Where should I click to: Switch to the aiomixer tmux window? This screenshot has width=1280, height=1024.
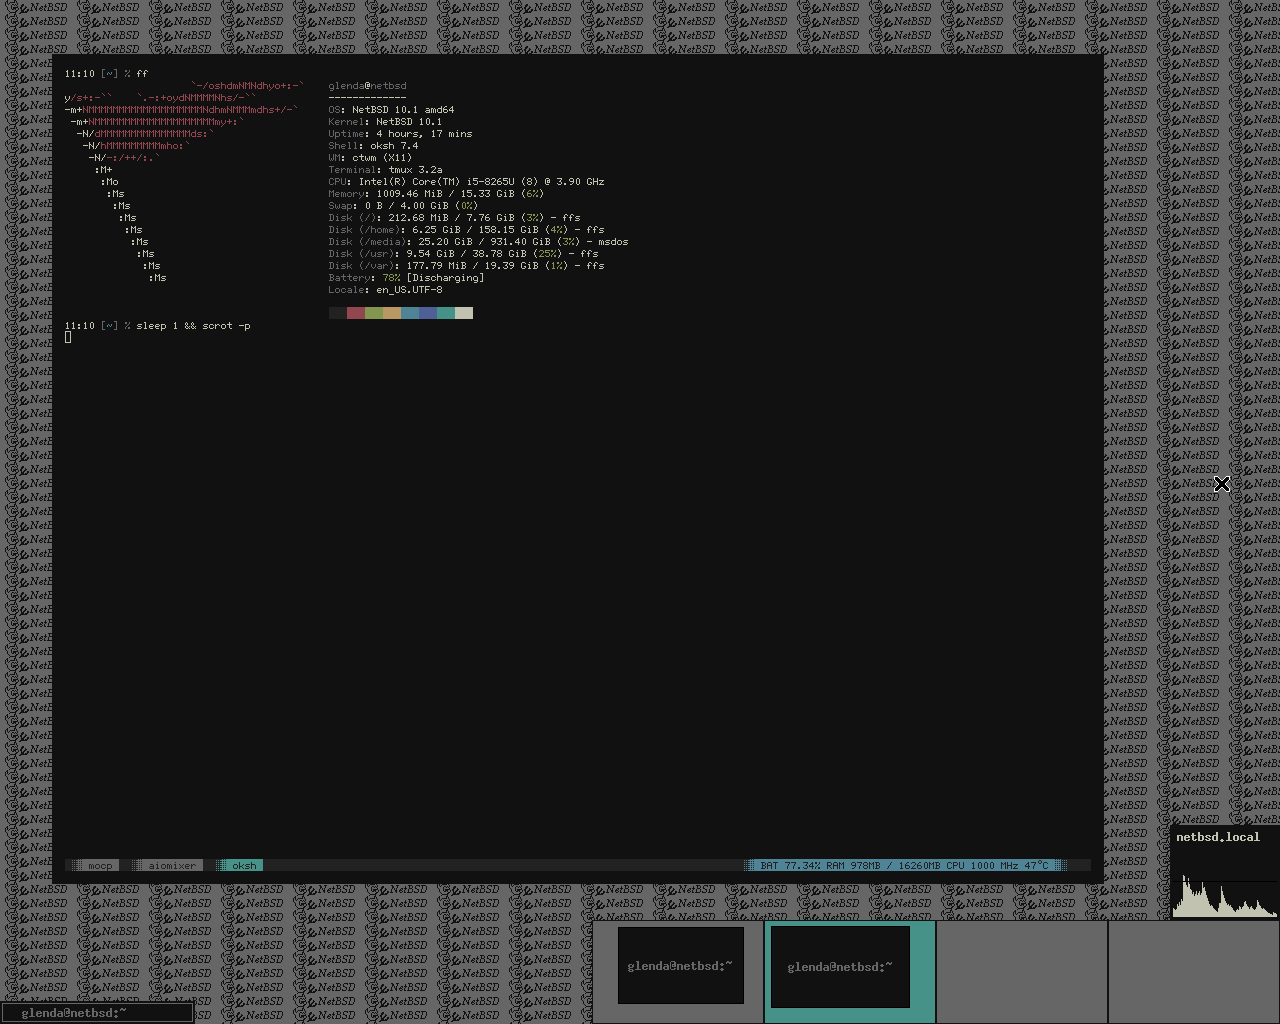click(x=167, y=865)
